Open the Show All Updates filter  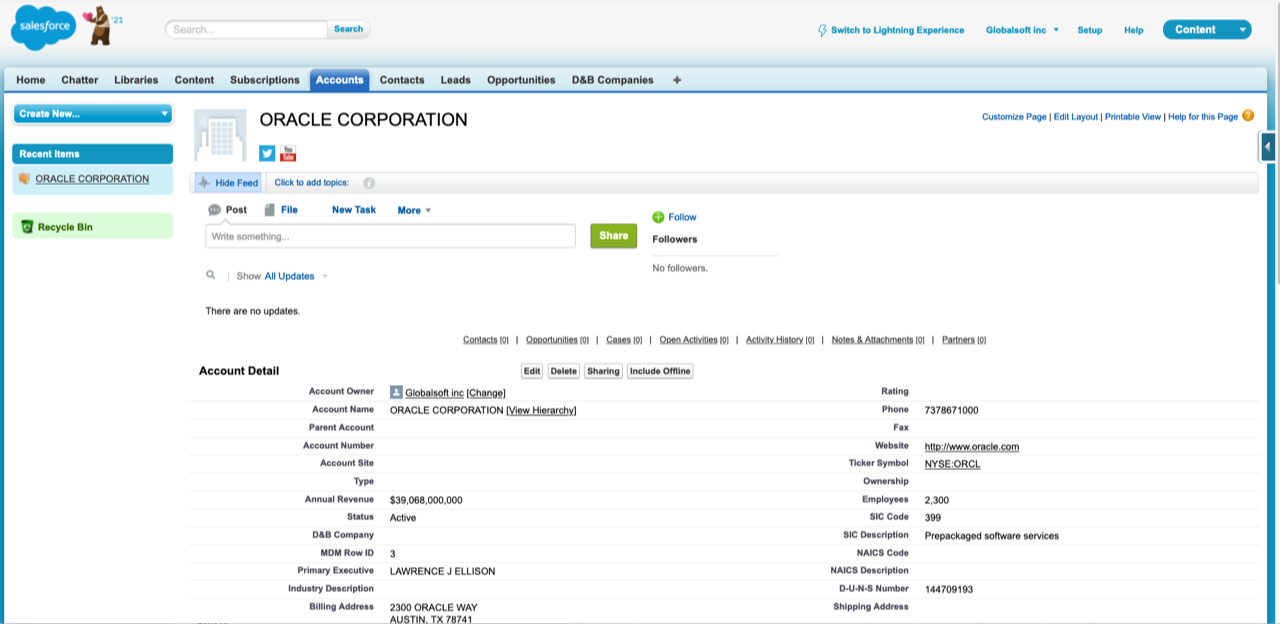(296, 276)
